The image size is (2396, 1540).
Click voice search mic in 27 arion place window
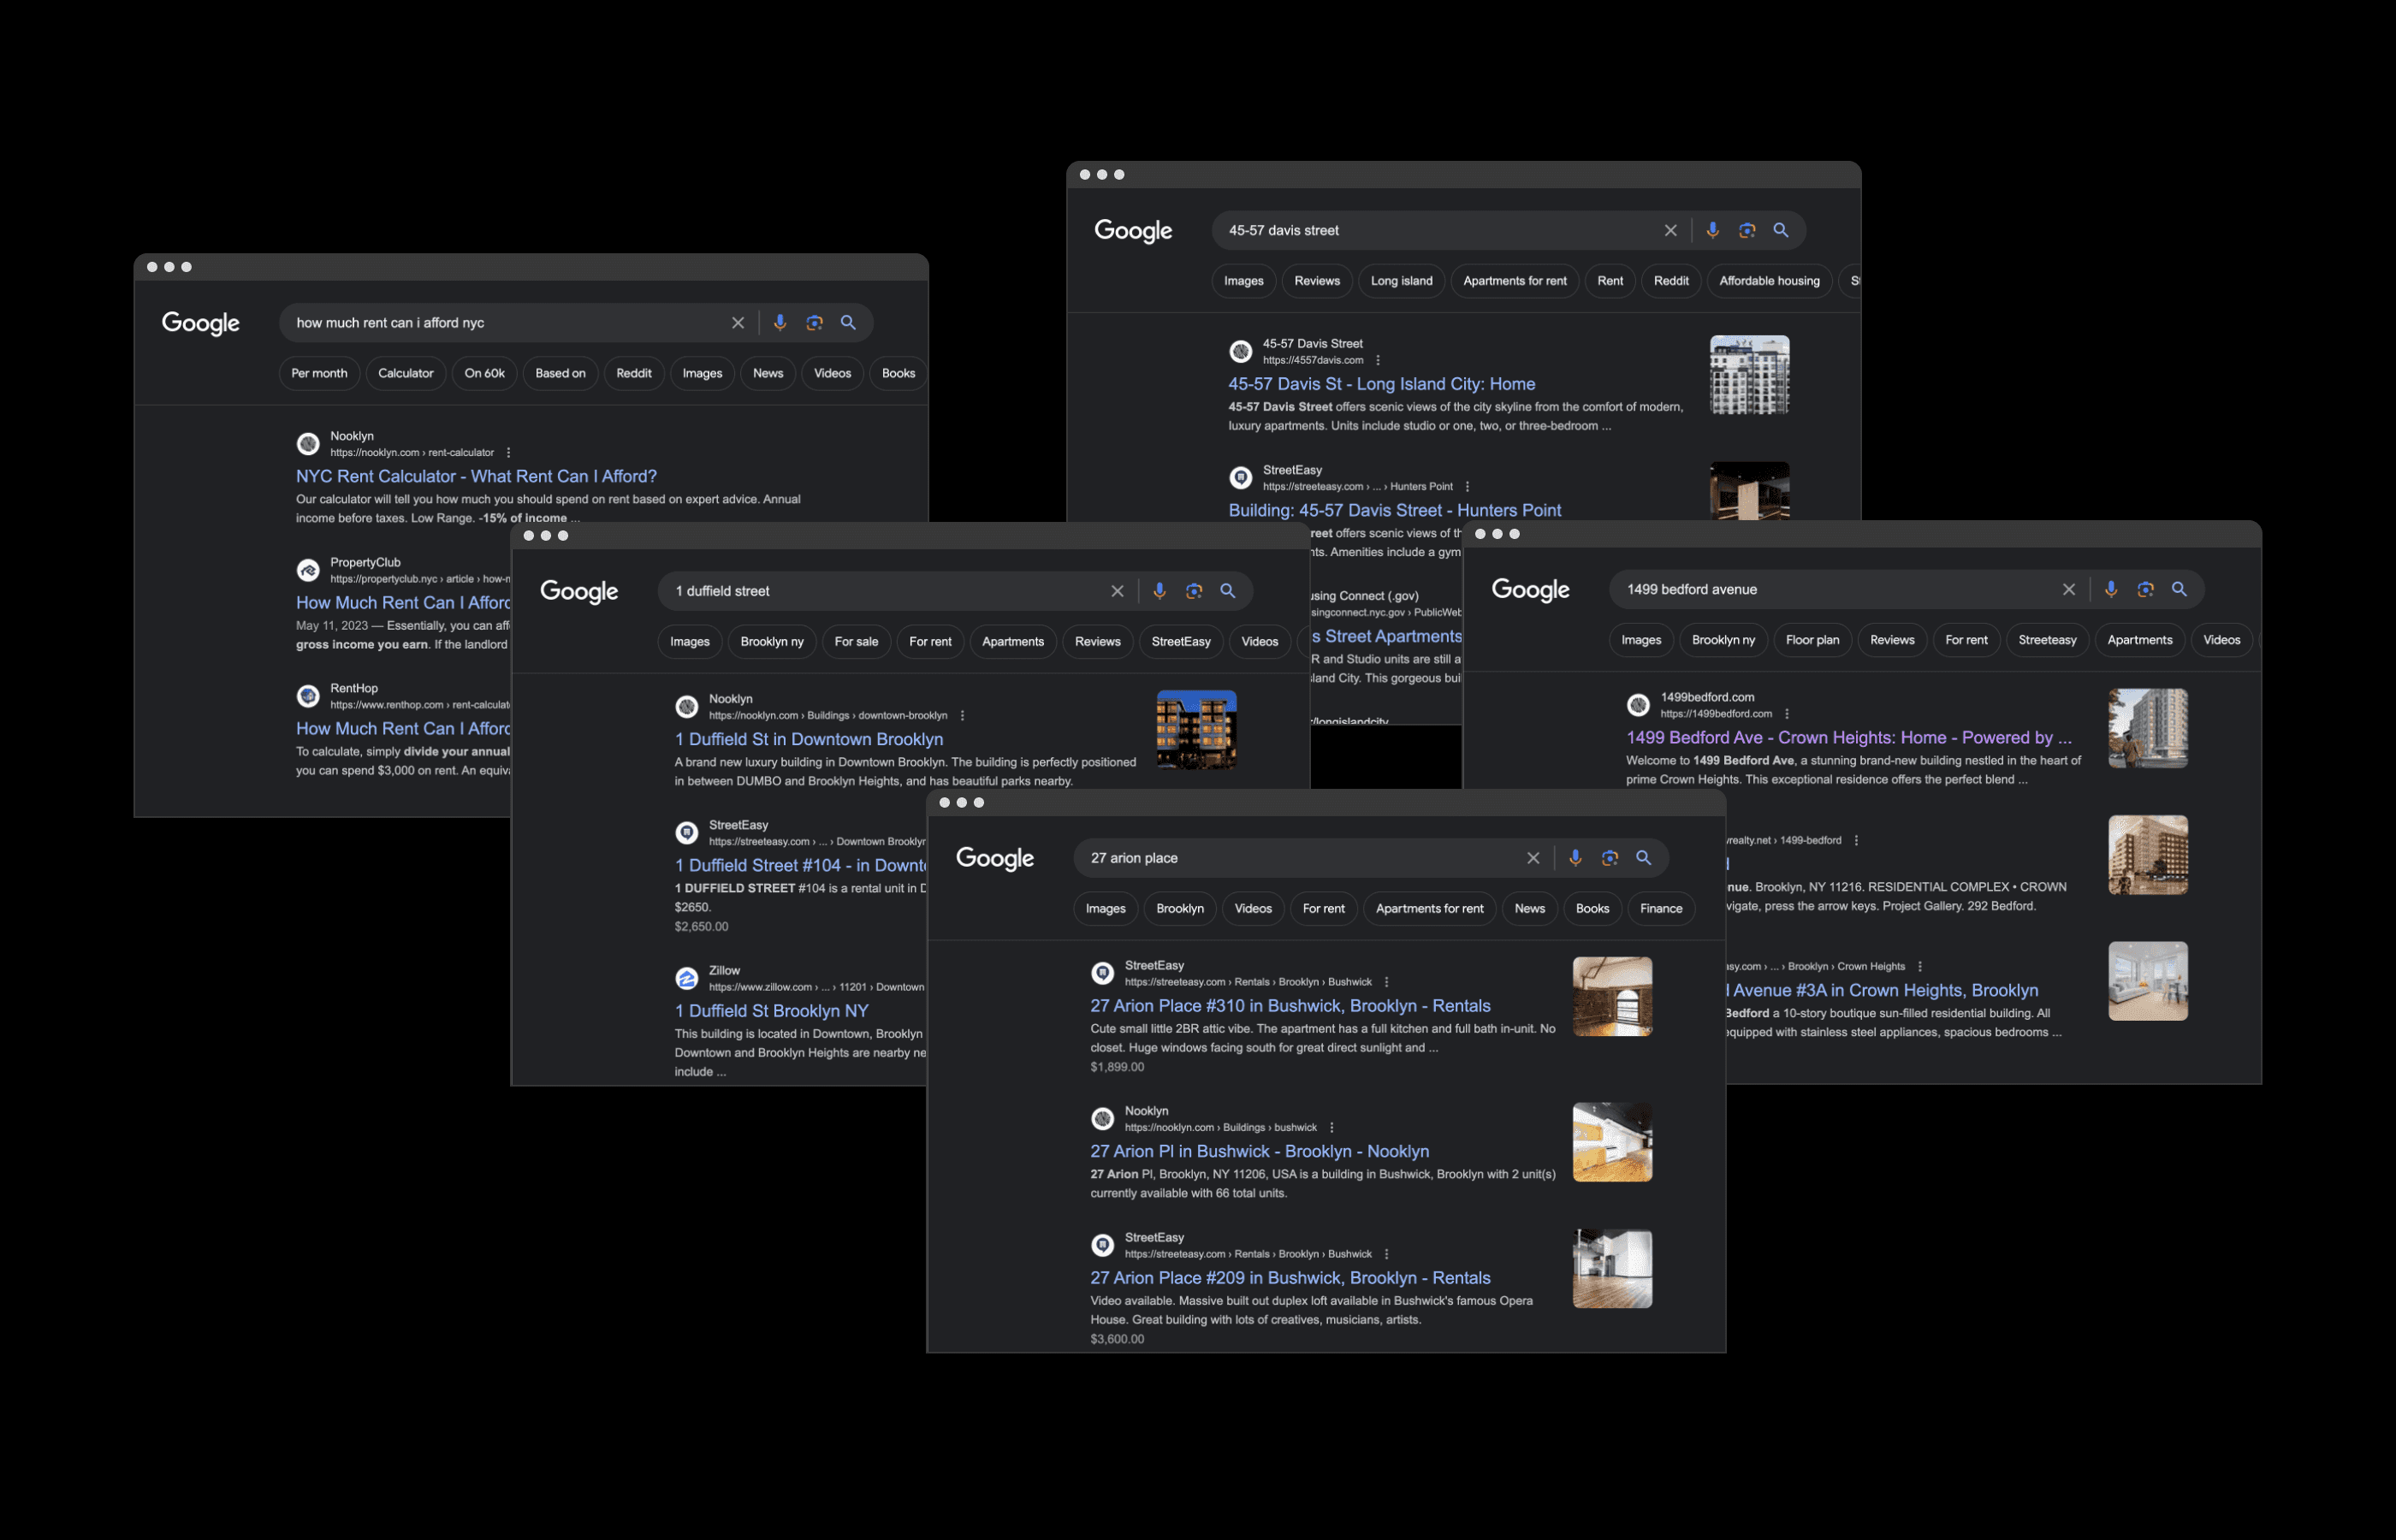point(1575,857)
